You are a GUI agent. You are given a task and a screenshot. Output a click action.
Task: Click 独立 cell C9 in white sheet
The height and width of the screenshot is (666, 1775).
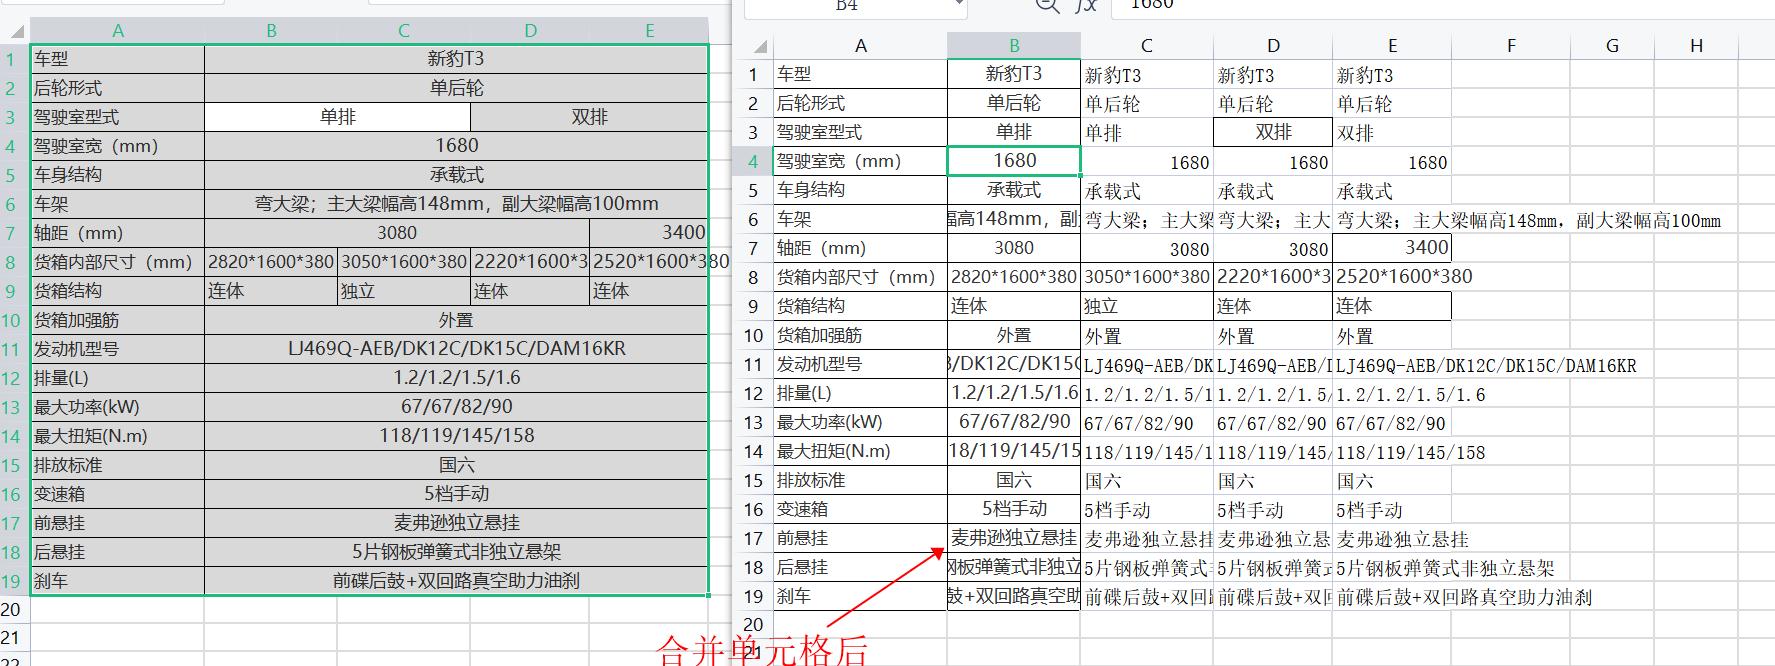pos(1147,306)
